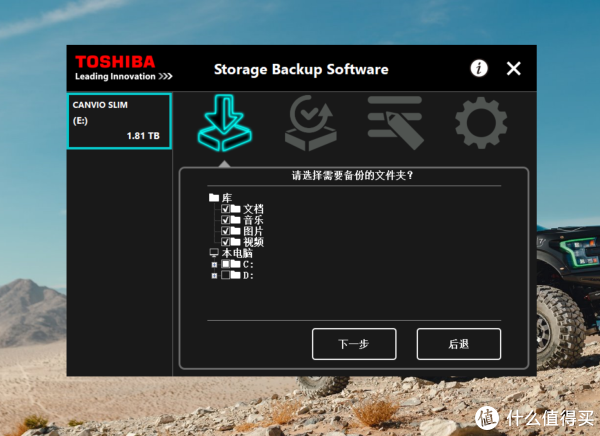Click the 视频 folder icon

tap(235, 242)
